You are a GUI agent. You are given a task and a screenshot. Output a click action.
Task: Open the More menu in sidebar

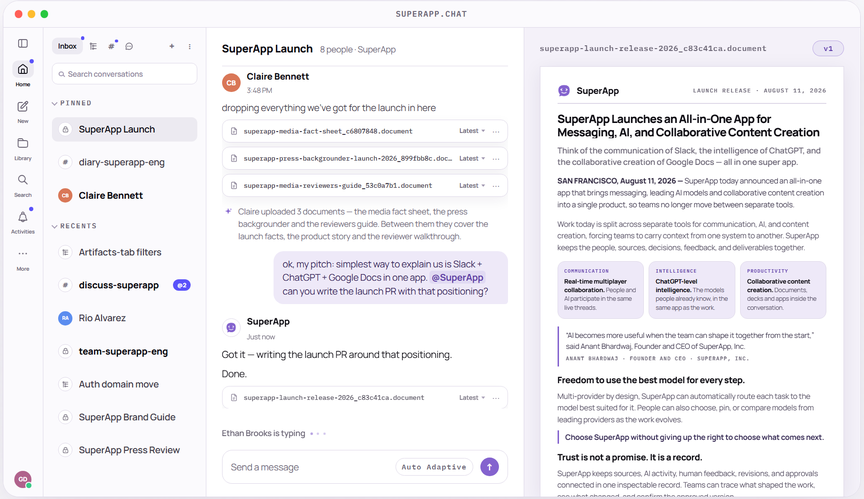pyautogui.click(x=23, y=254)
